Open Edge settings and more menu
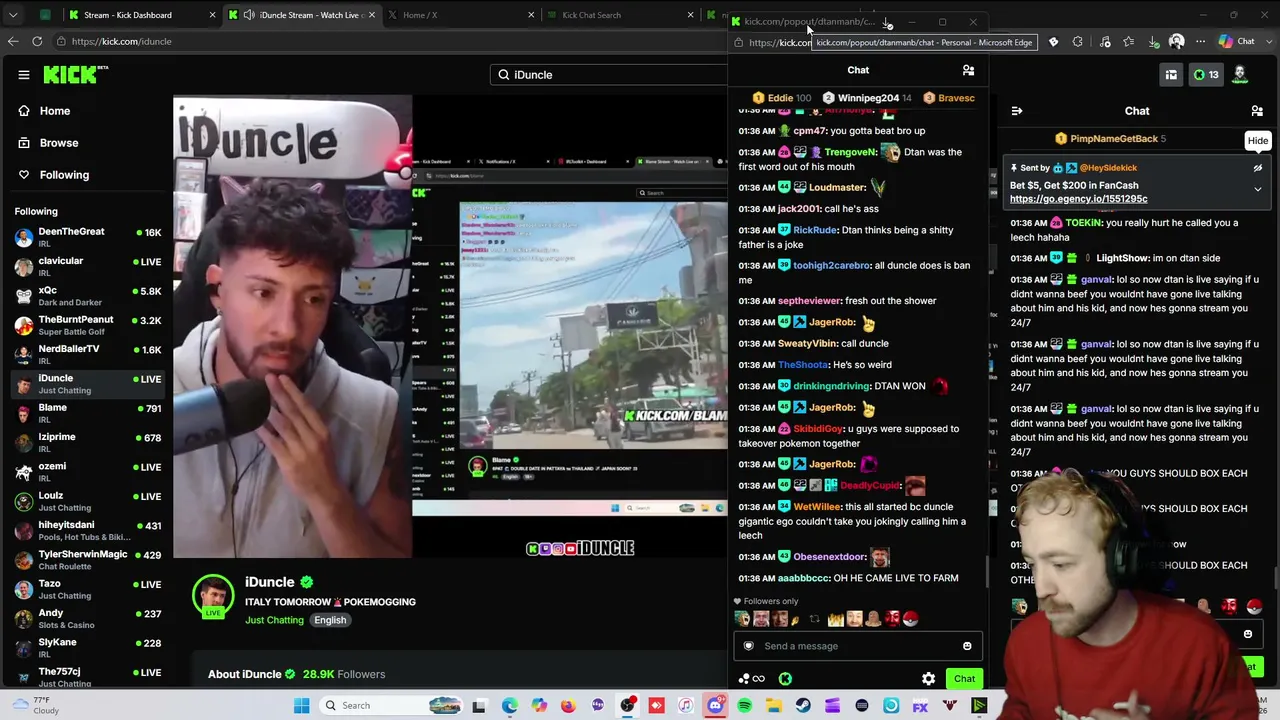The image size is (1280, 720). pos(1201,42)
